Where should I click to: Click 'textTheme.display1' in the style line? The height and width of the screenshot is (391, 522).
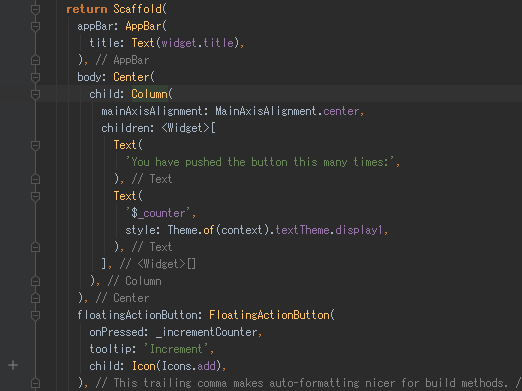(329, 230)
